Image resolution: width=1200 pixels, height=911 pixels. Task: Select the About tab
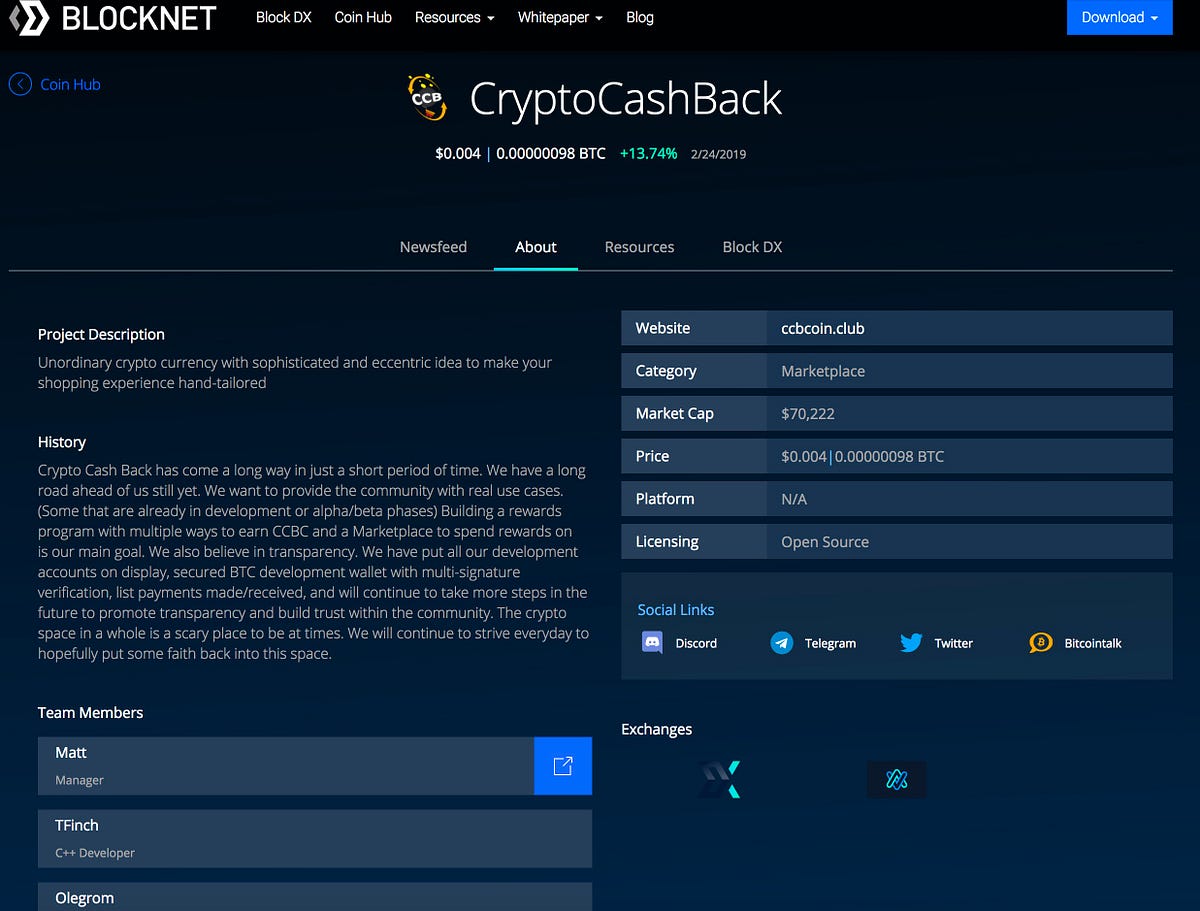536,247
